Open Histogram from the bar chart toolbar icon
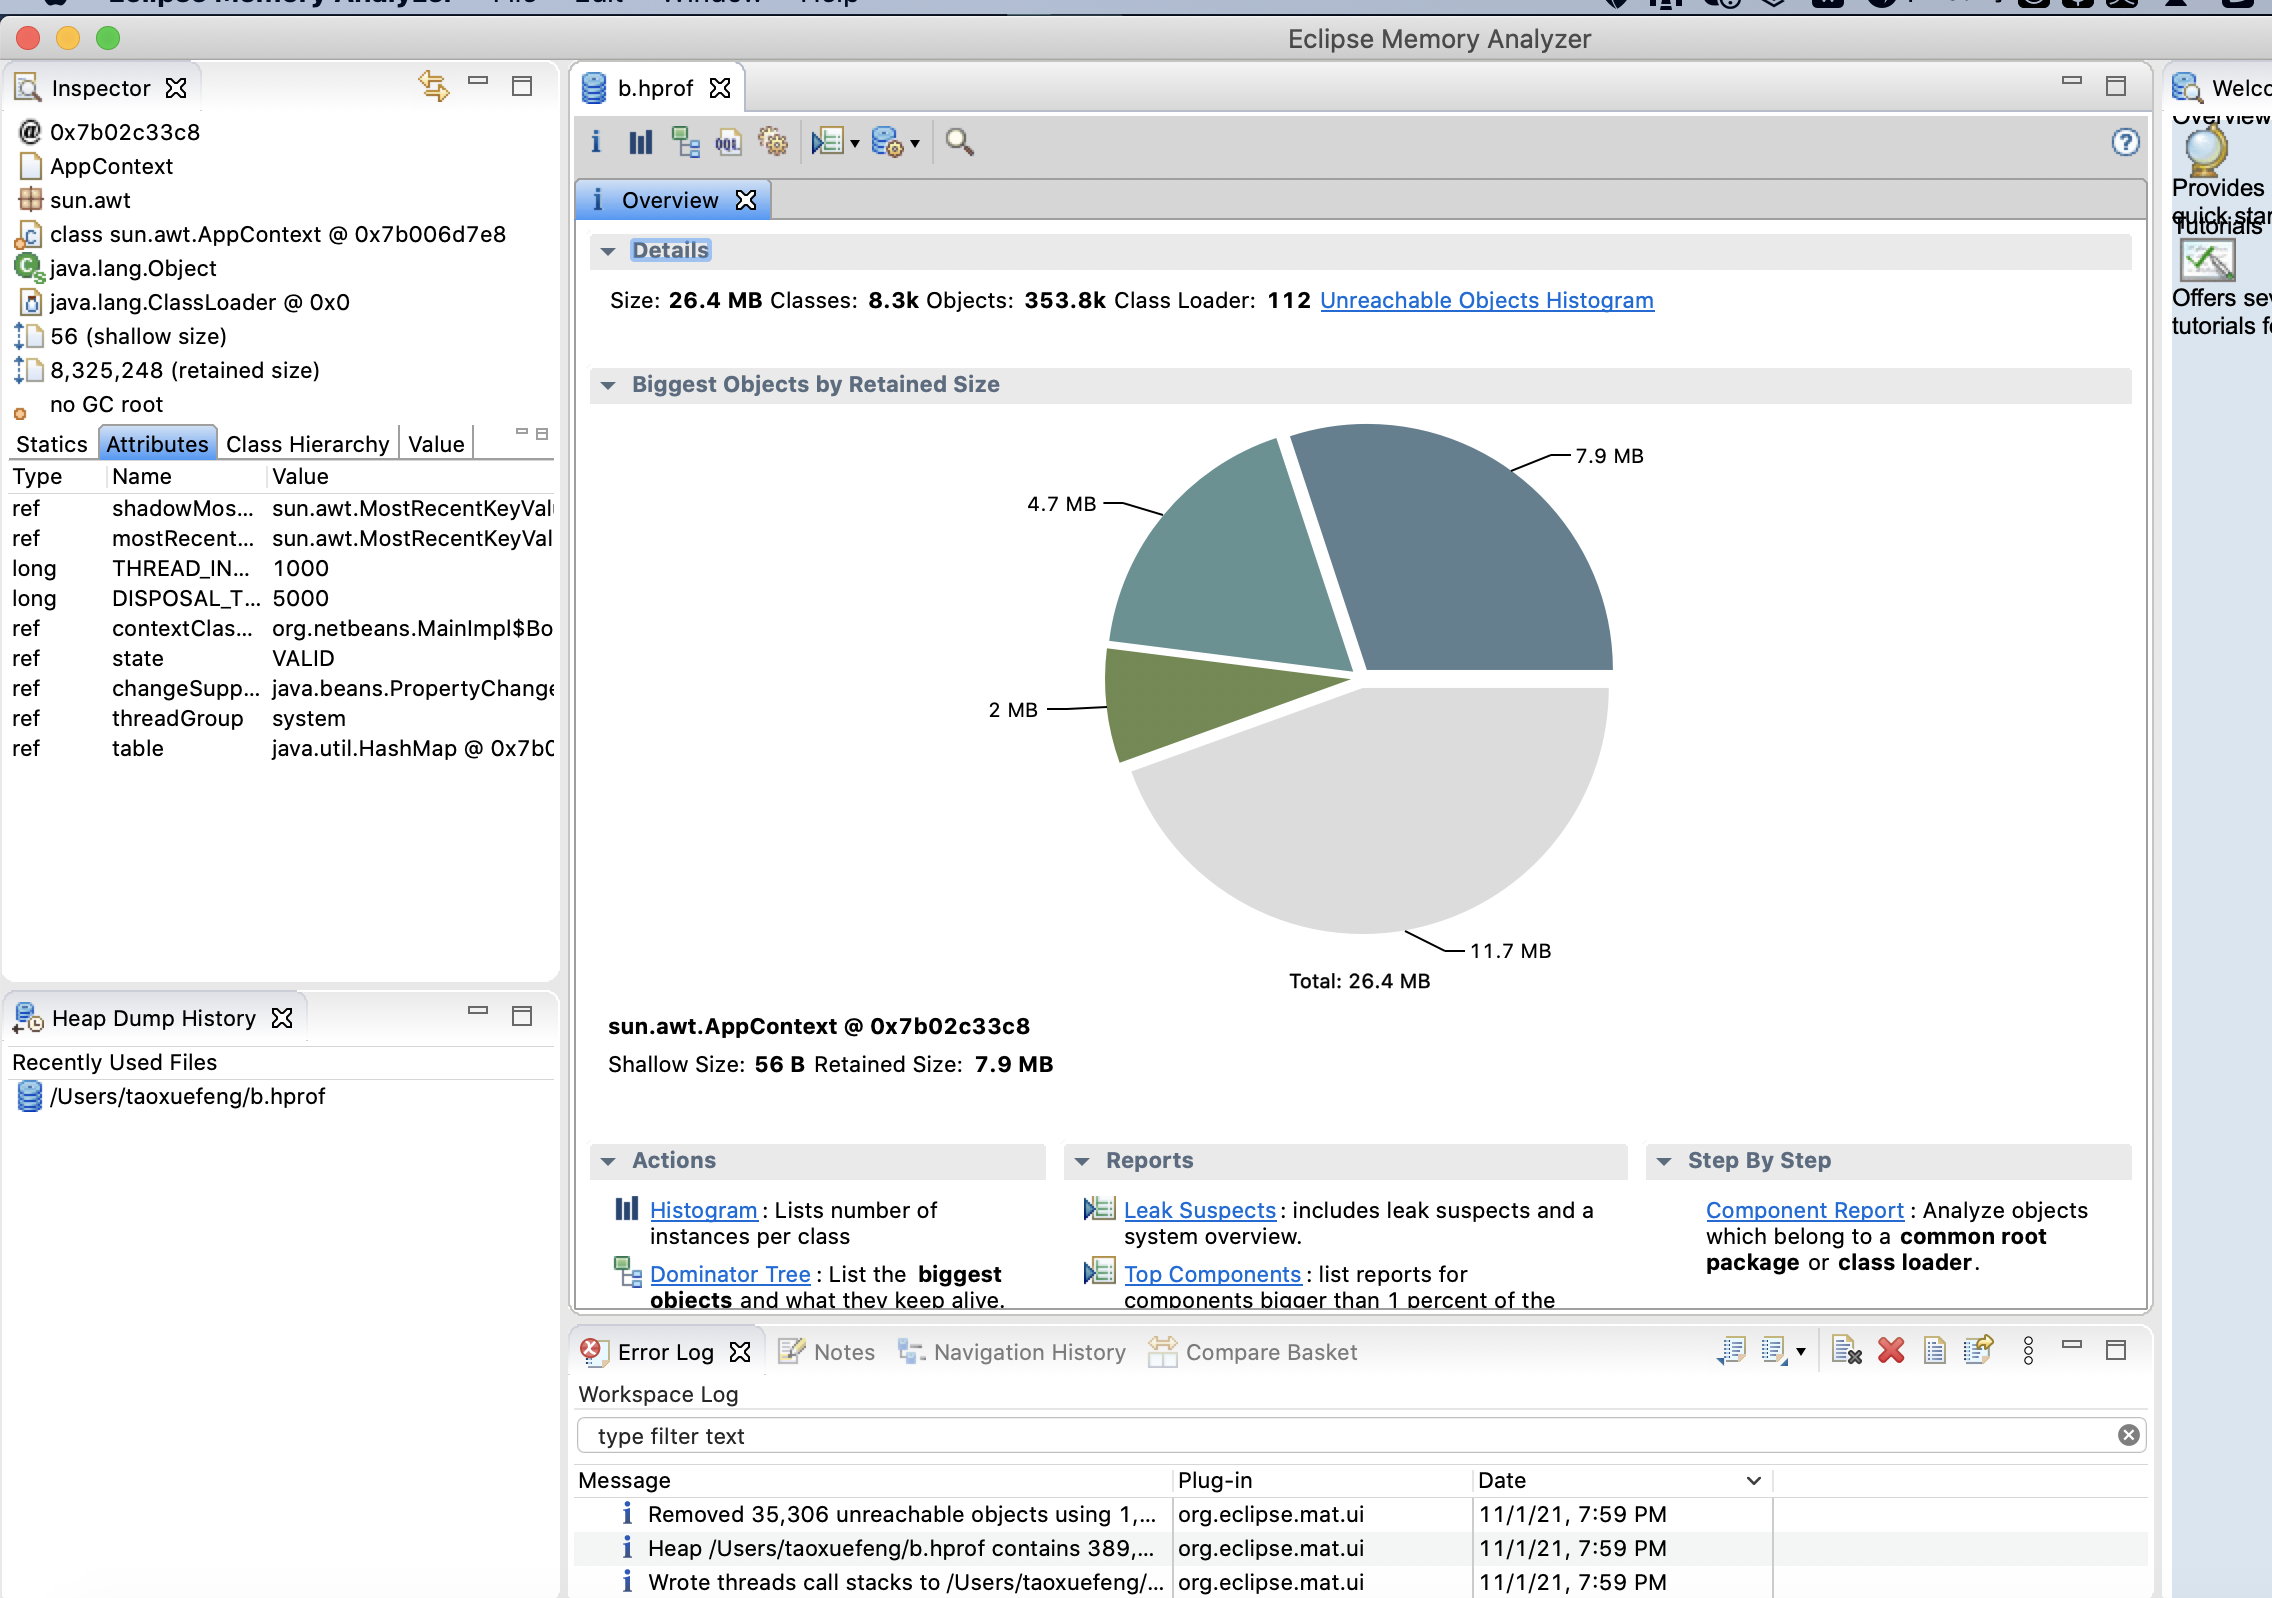Screen dimensions: 2272x1598 [640, 142]
